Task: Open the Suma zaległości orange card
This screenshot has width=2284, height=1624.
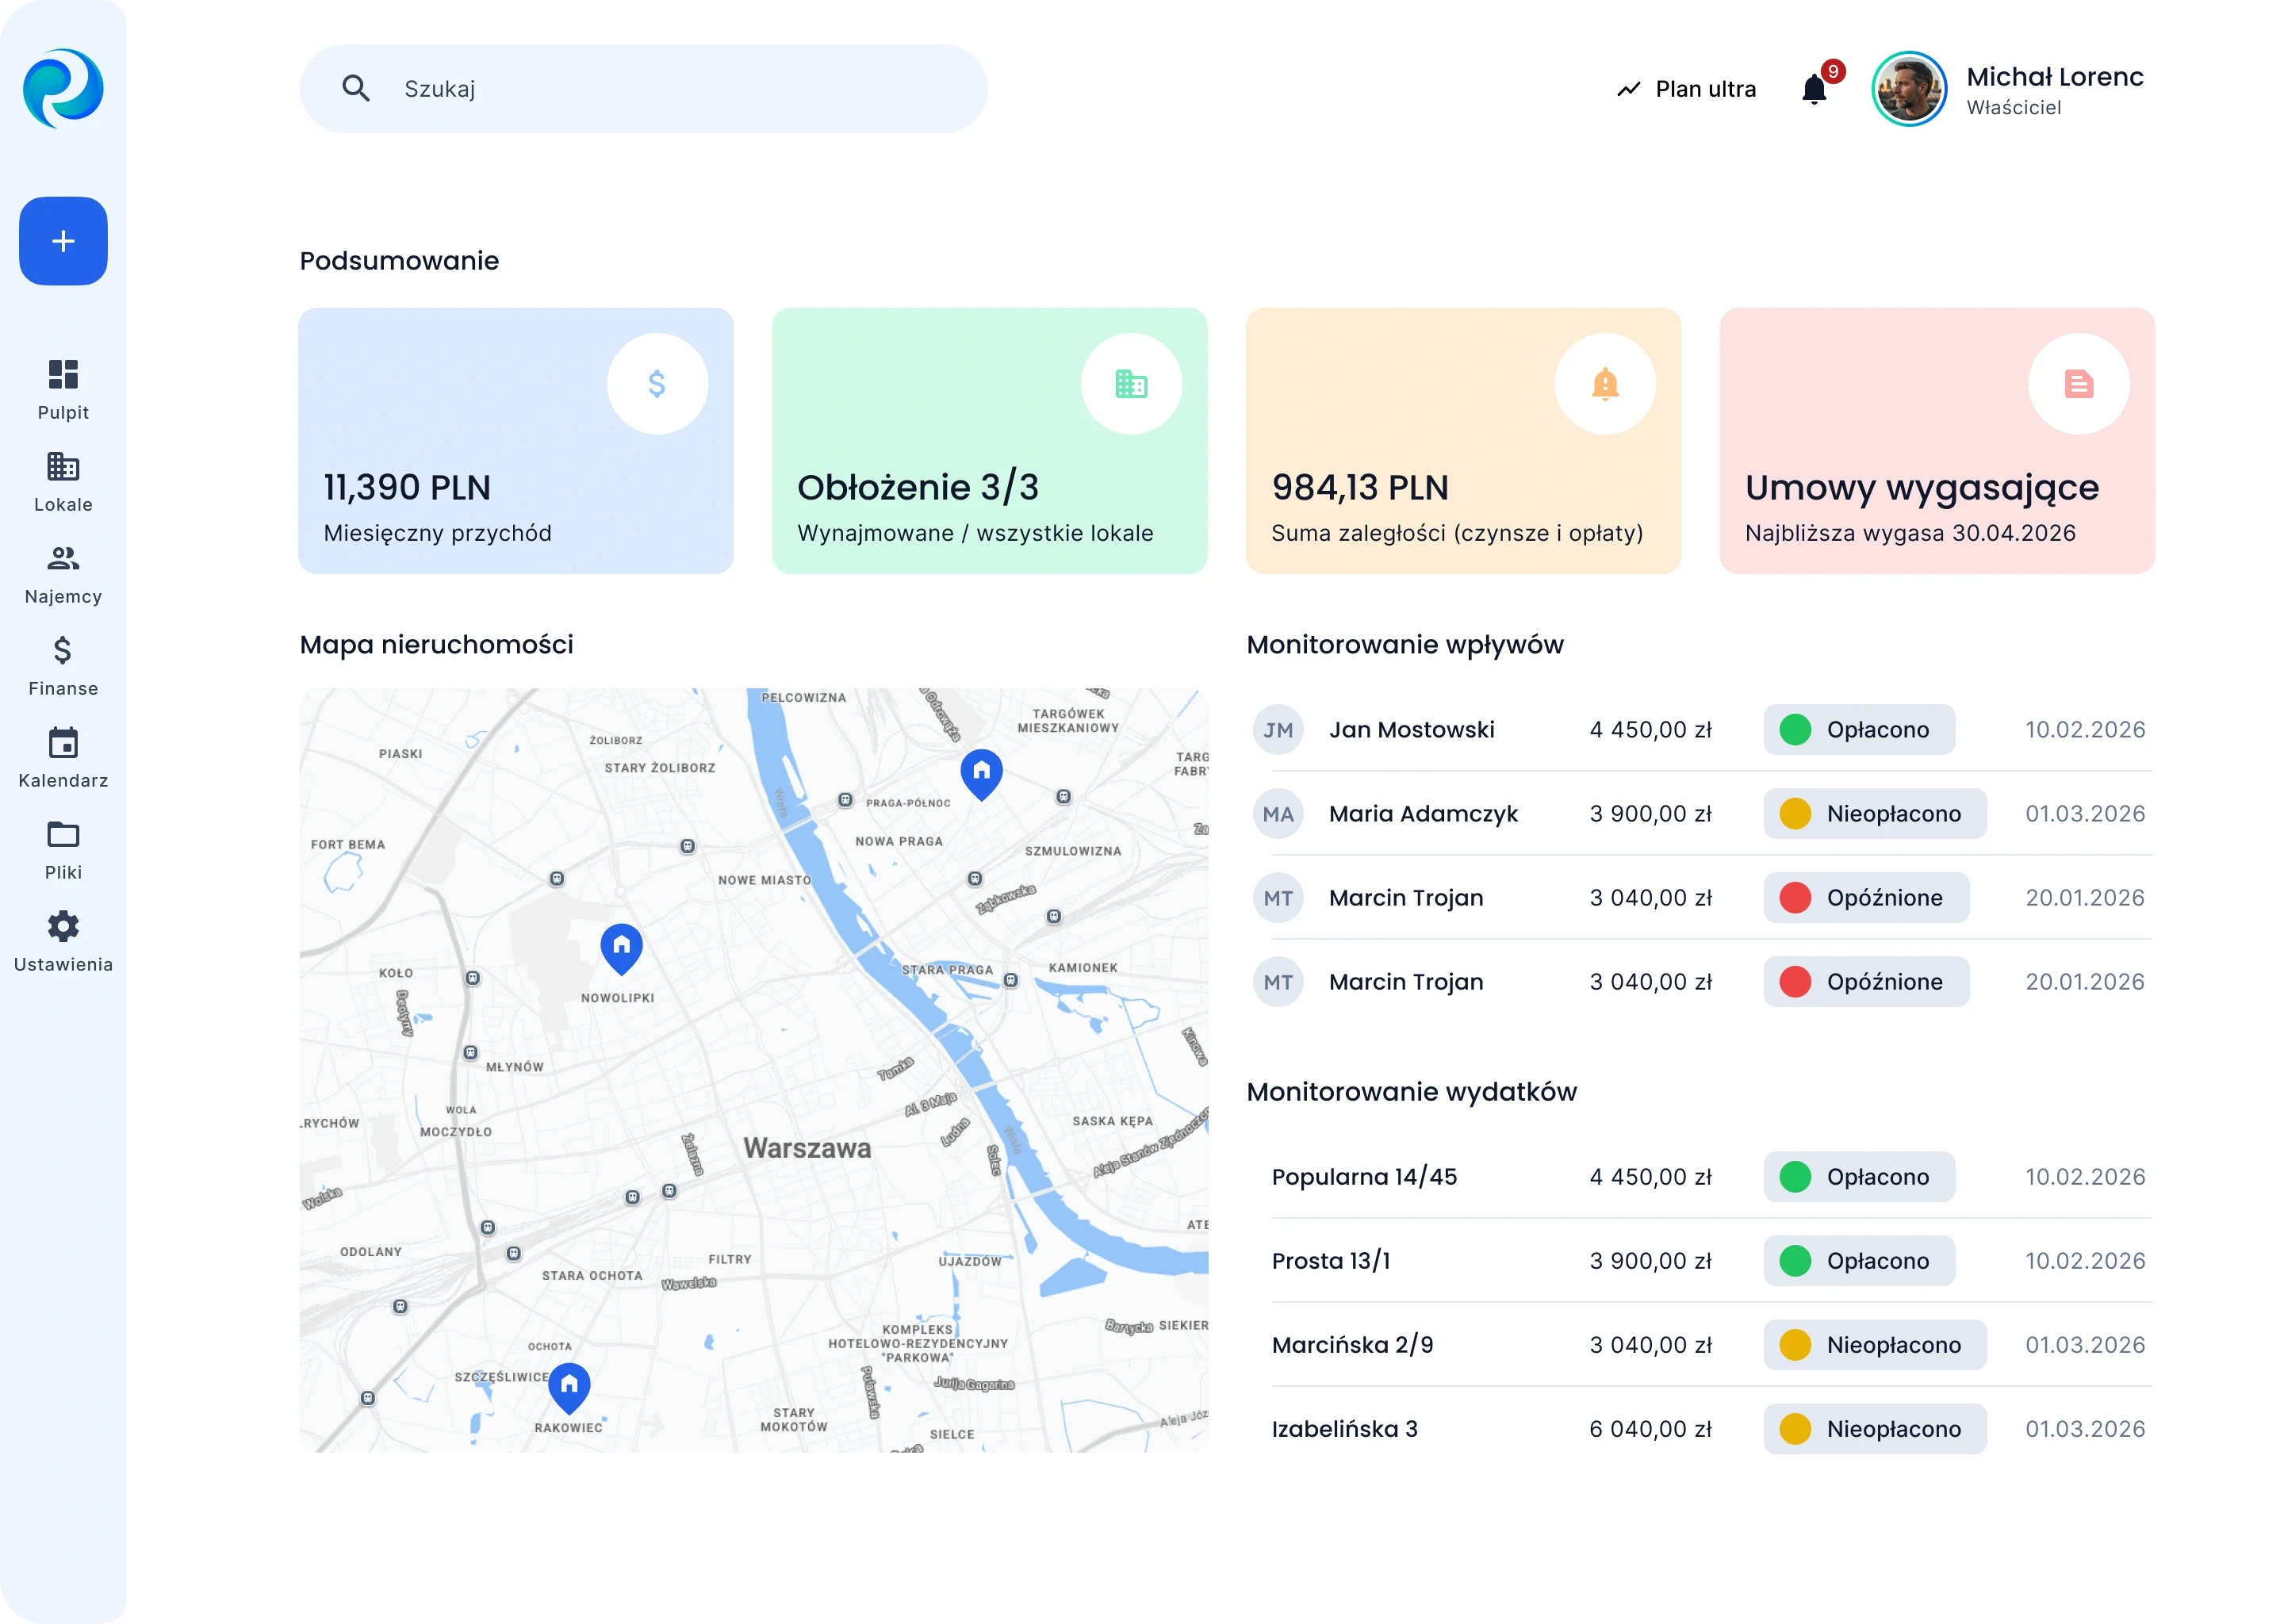Action: coord(1462,441)
